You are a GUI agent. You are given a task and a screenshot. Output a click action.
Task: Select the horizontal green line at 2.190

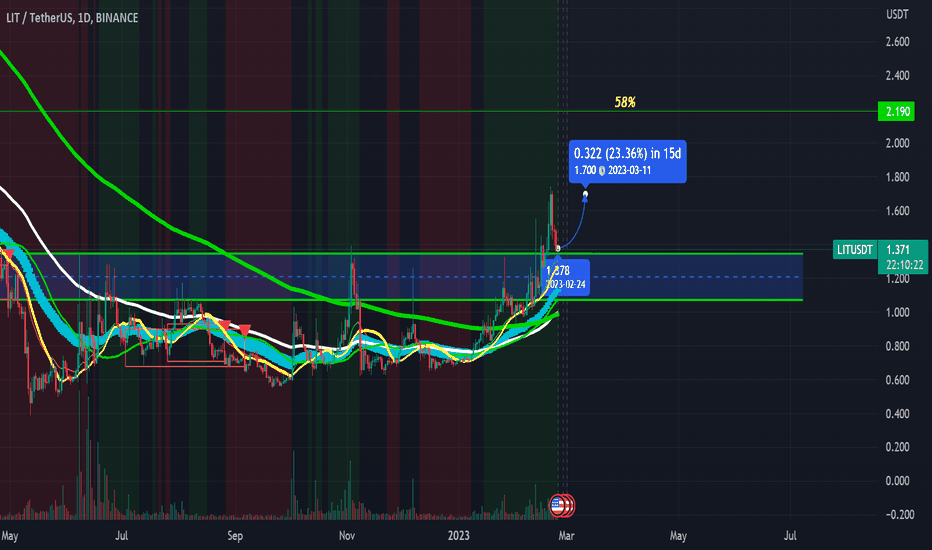point(439,111)
